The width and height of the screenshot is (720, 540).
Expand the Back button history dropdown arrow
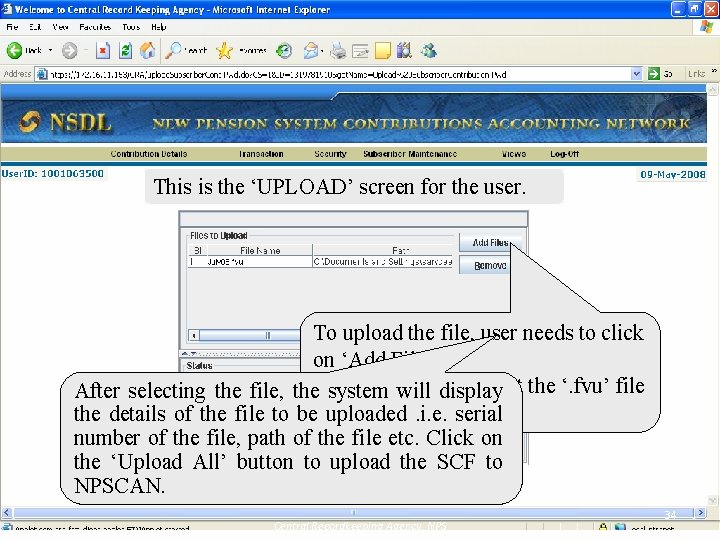(x=51, y=51)
